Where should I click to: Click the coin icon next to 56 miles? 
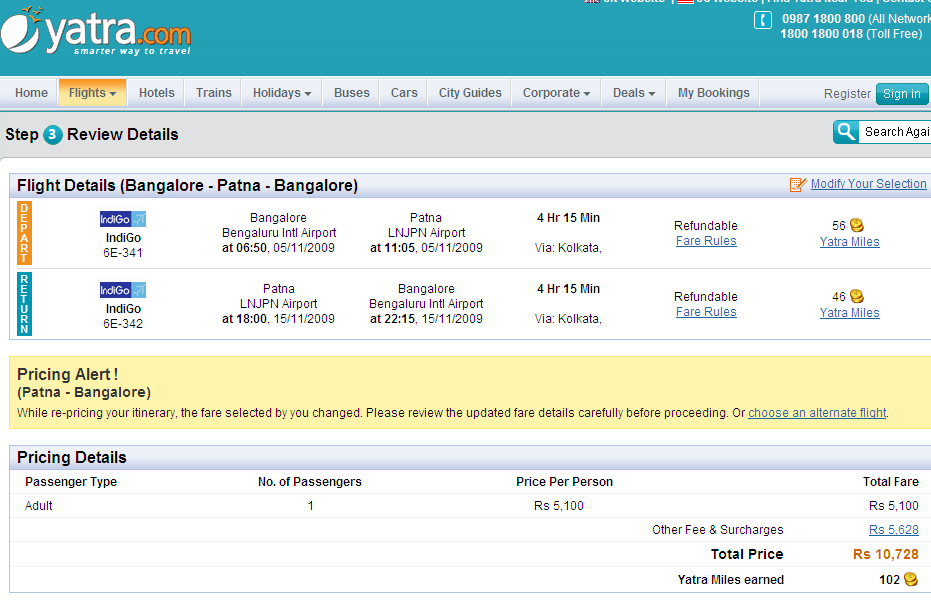click(857, 226)
